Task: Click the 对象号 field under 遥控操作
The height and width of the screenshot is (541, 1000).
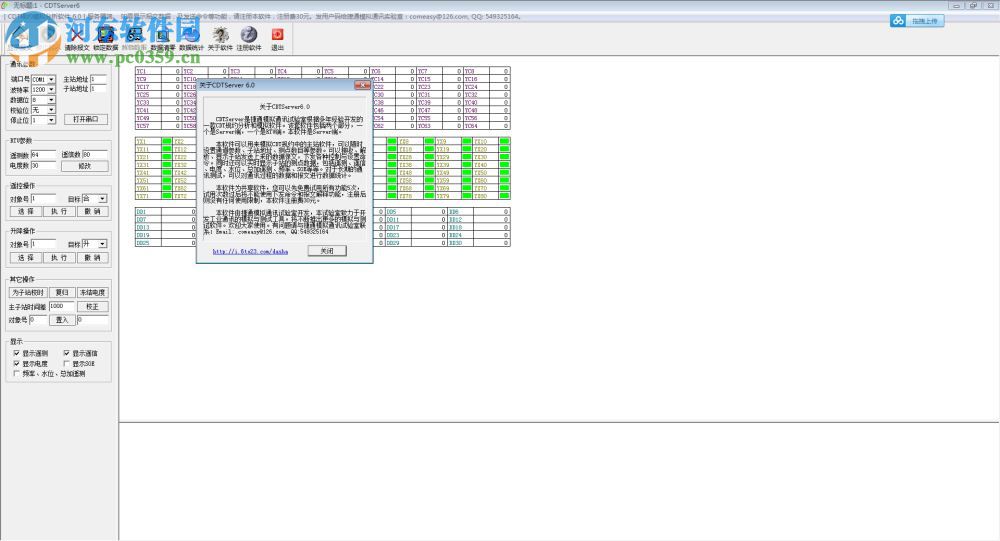Action: (x=43, y=199)
